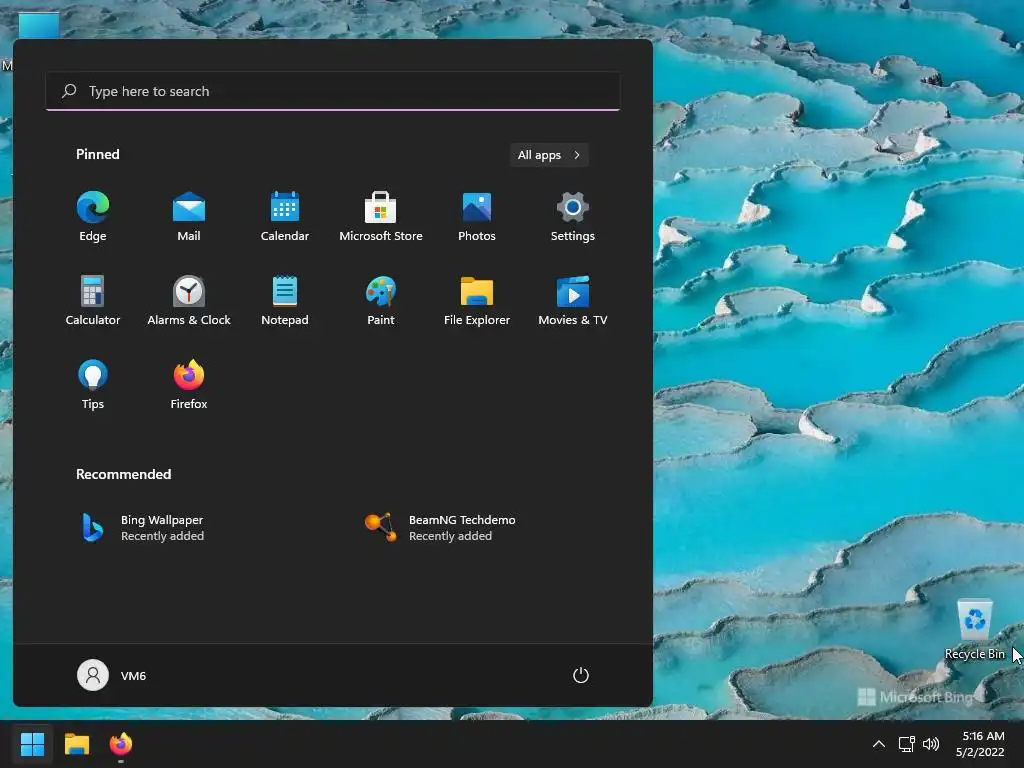The height and width of the screenshot is (768, 1024).
Task: Open File Explorer from pinned apps
Action: click(x=477, y=300)
